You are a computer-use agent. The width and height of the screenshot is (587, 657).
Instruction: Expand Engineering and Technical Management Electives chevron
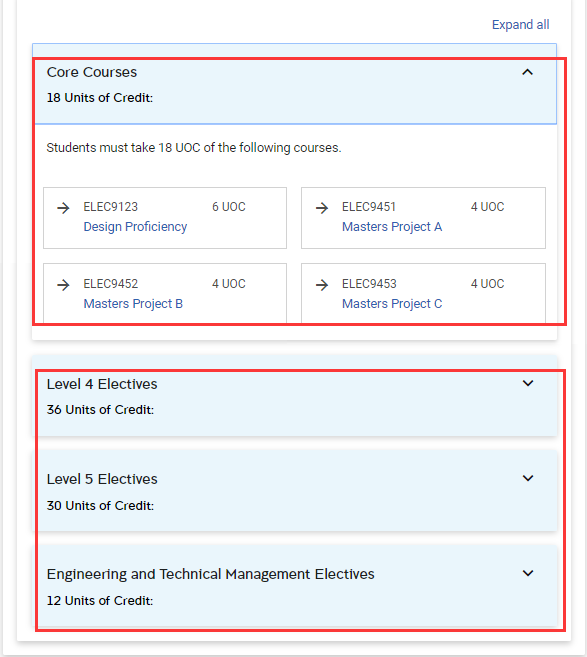click(x=528, y=573)
